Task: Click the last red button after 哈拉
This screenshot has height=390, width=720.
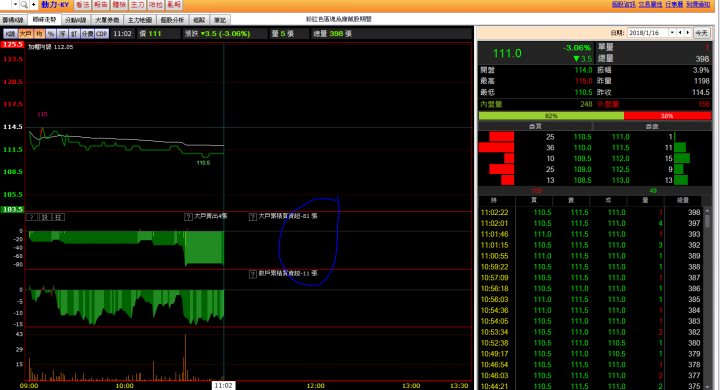Action: coord(174,5)
